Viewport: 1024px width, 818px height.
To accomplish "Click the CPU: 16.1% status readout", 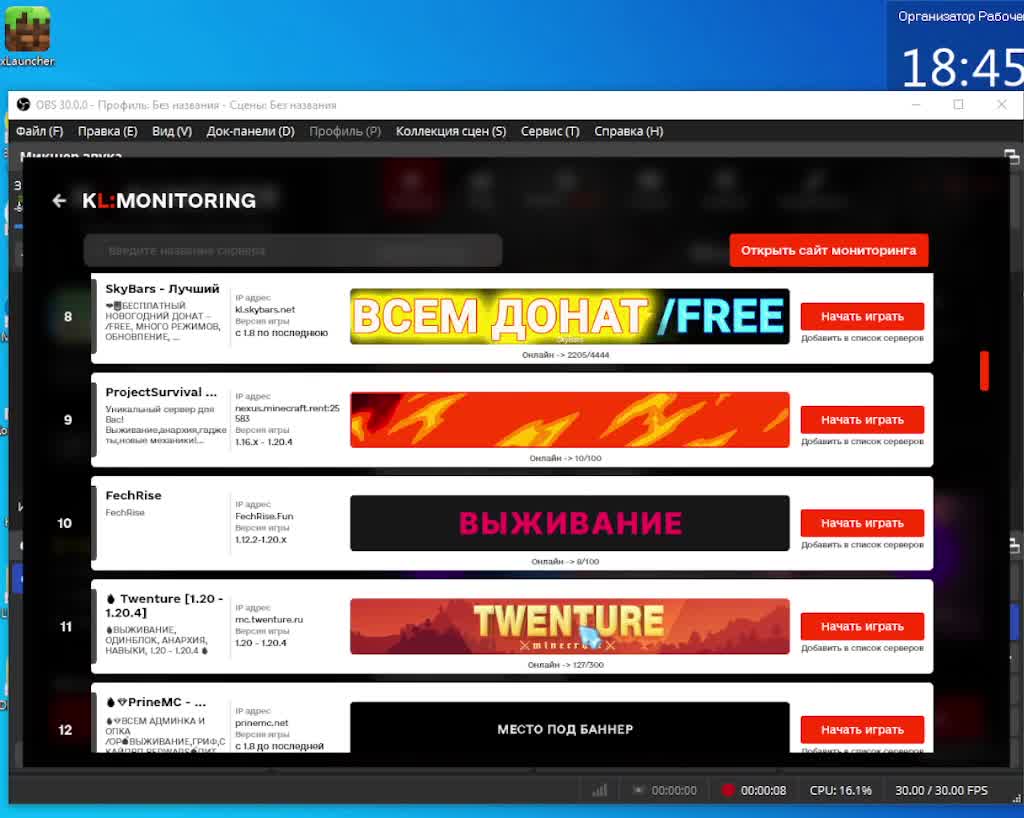I will coord(840,791).
